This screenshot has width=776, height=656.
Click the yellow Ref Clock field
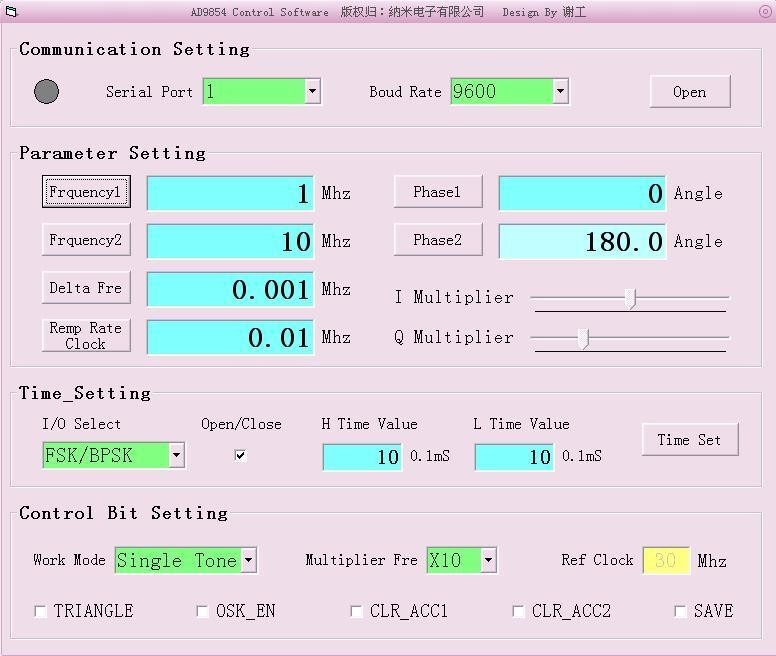[x=666, y=561]
